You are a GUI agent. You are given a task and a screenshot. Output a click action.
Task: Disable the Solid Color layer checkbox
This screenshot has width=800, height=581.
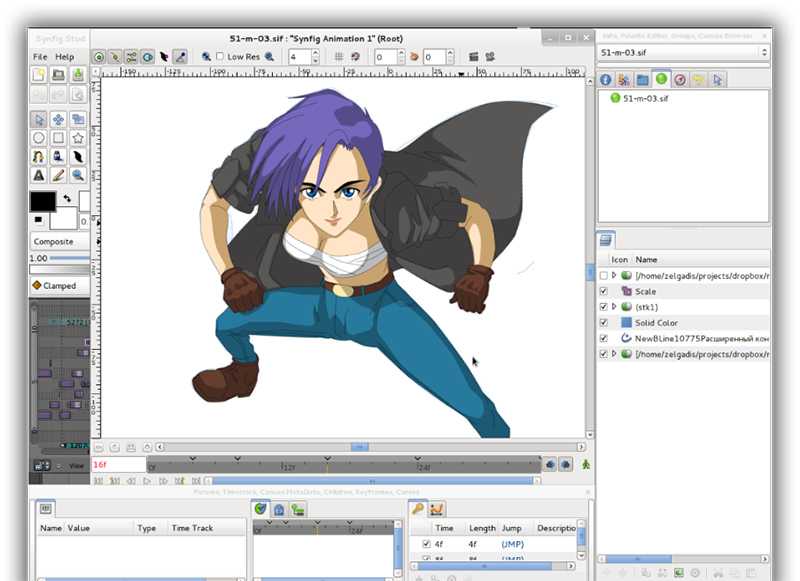pyautogui.click(x=604, y=323)
